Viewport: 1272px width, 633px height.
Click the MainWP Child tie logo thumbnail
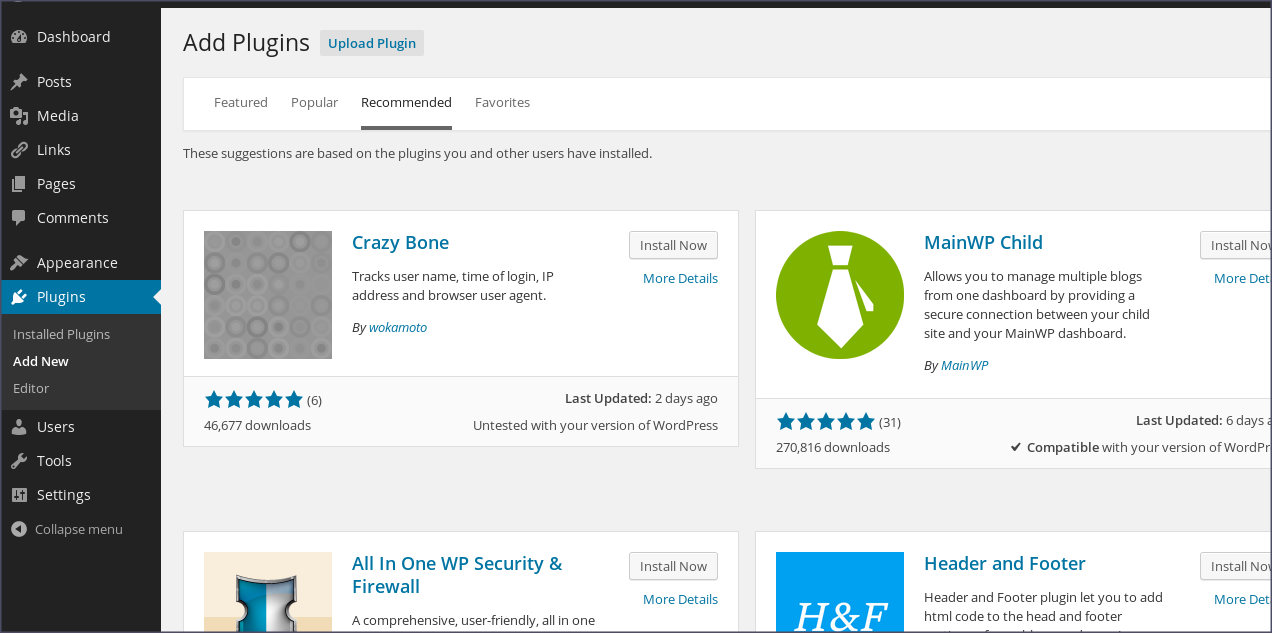click(x=840, y=295)
